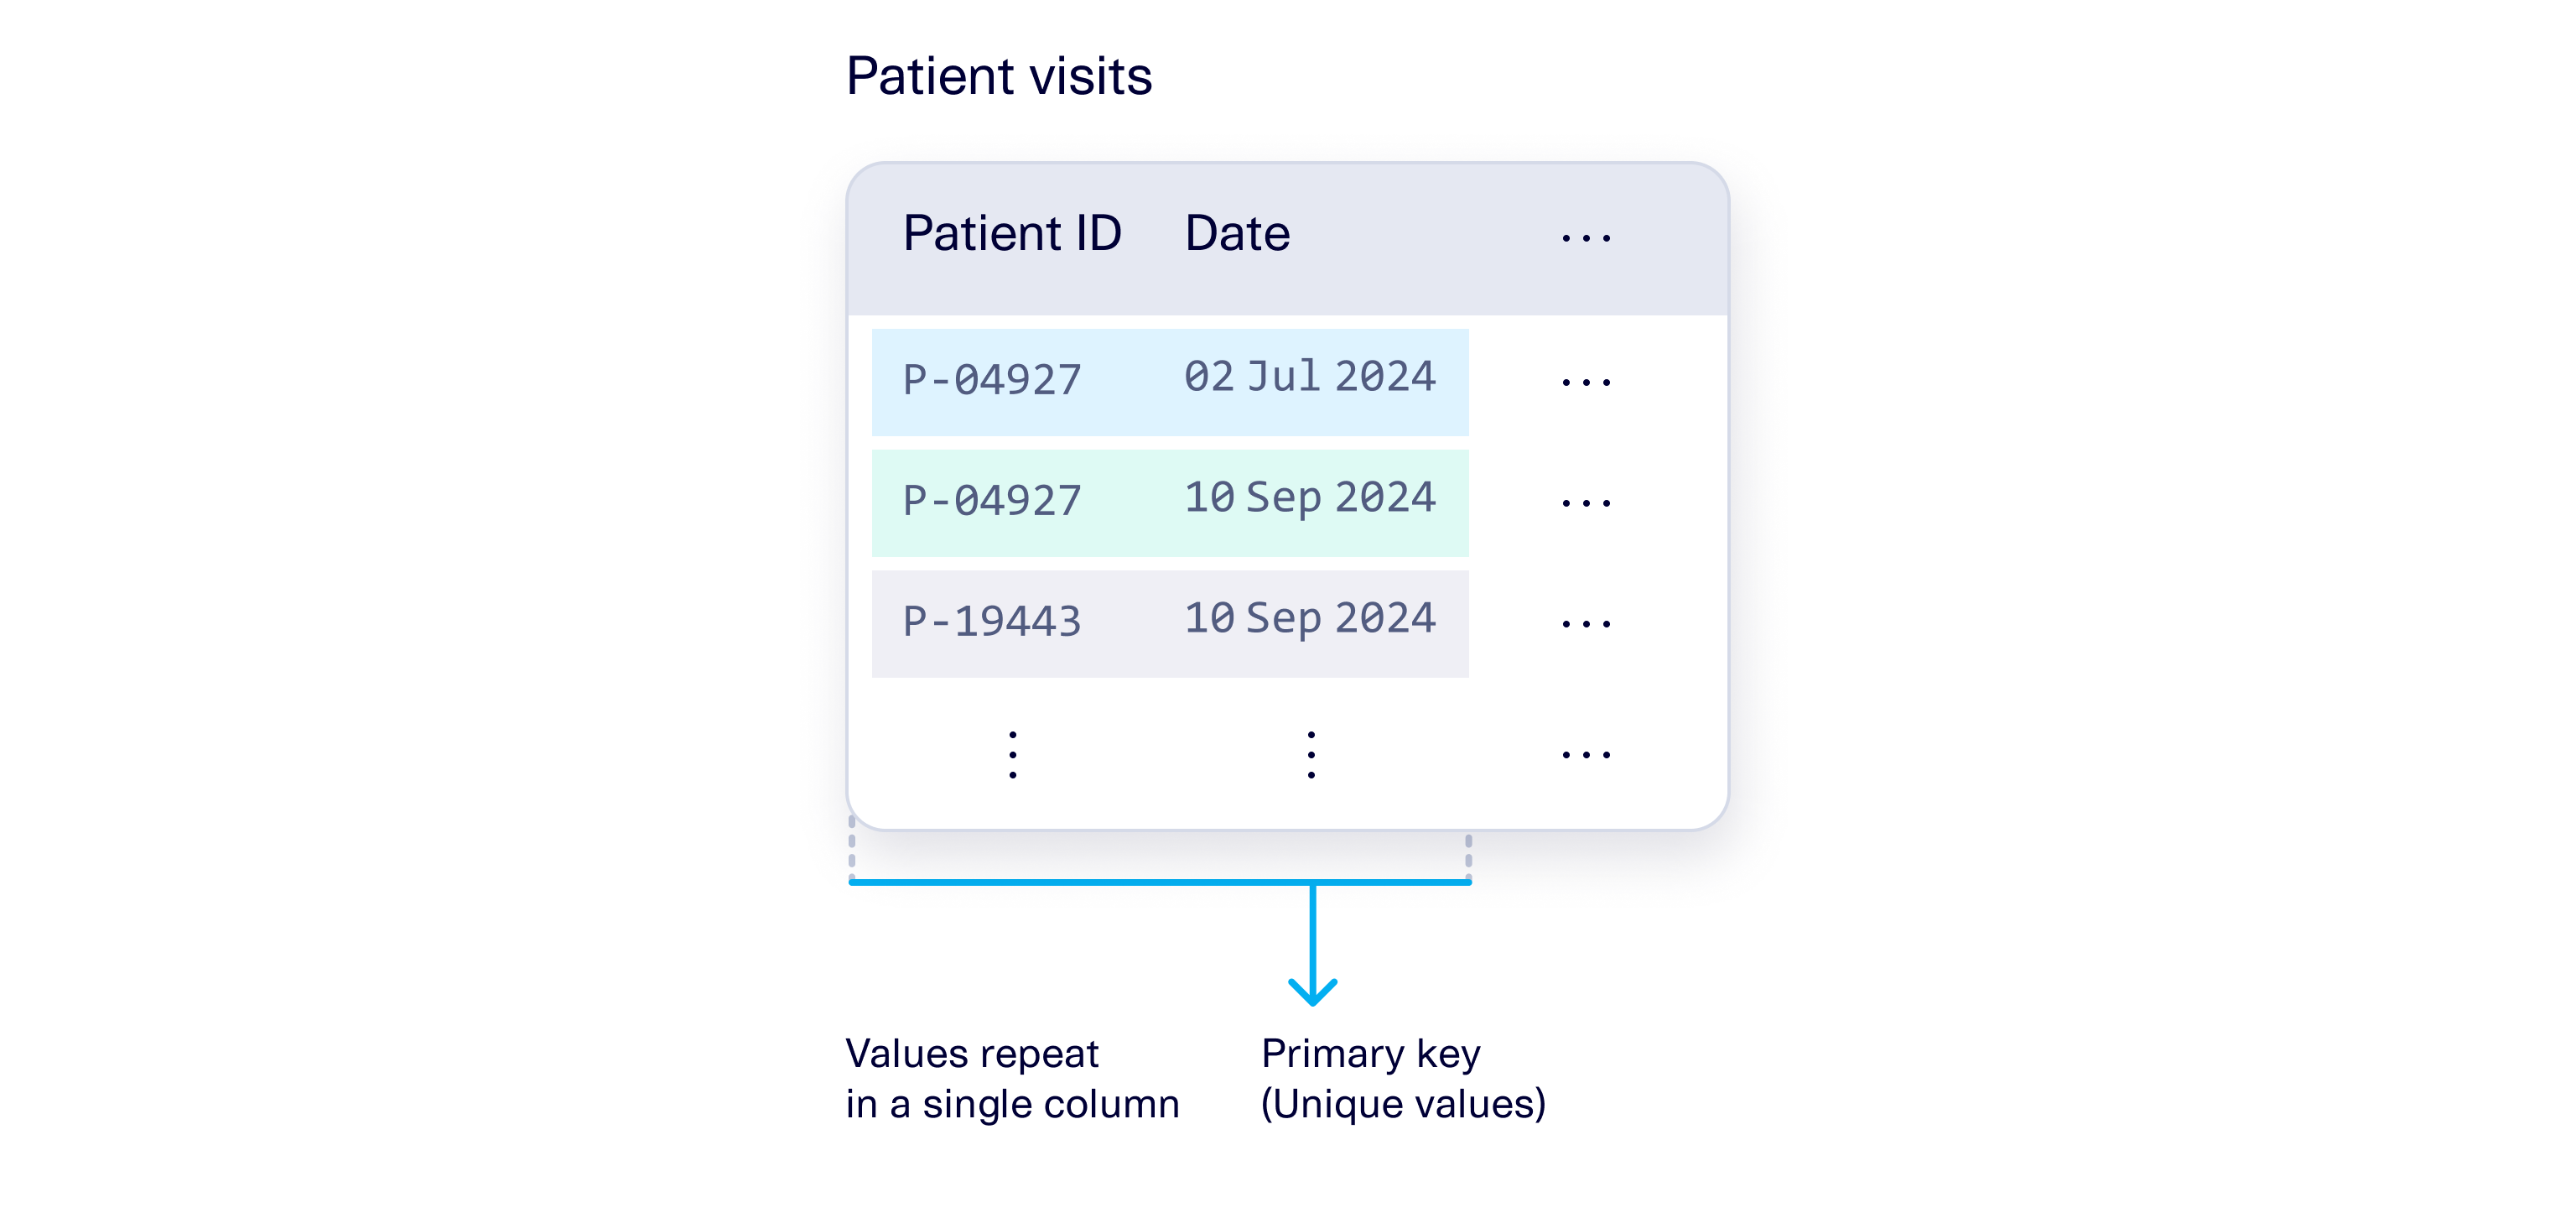The width and height of the screenshot is (2576, 1218).
Task: Open the three-dot menu for the green row
Action: 1585,503
